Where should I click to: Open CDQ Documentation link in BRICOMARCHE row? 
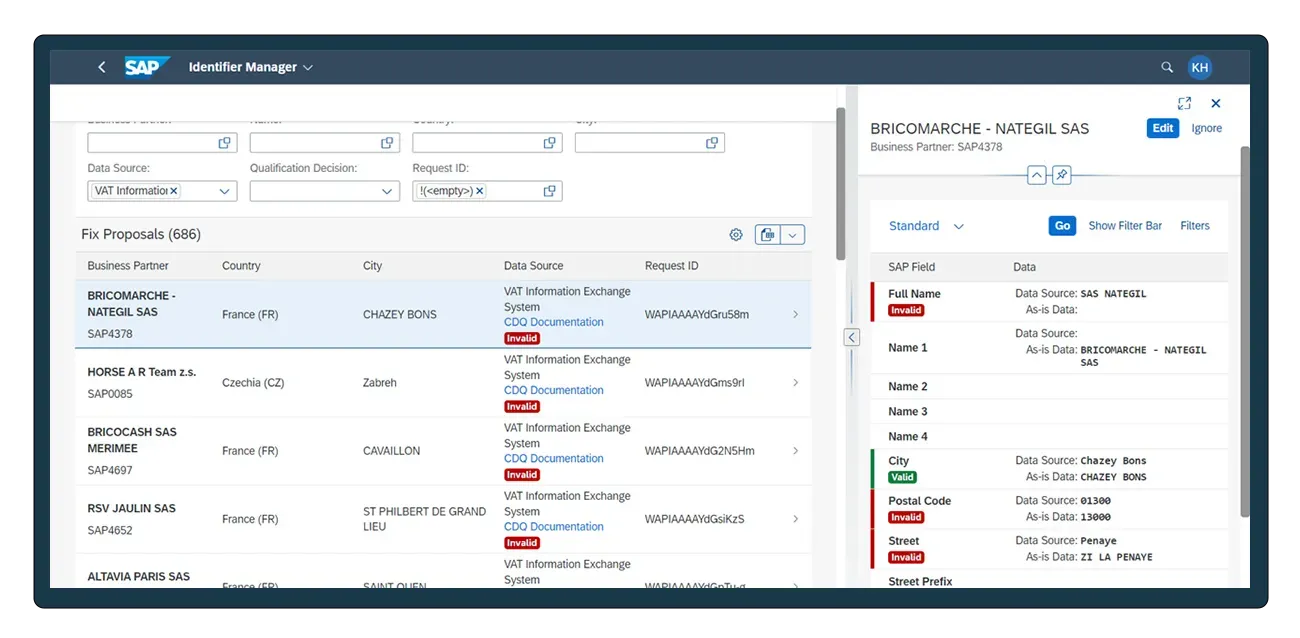point(554,322)
